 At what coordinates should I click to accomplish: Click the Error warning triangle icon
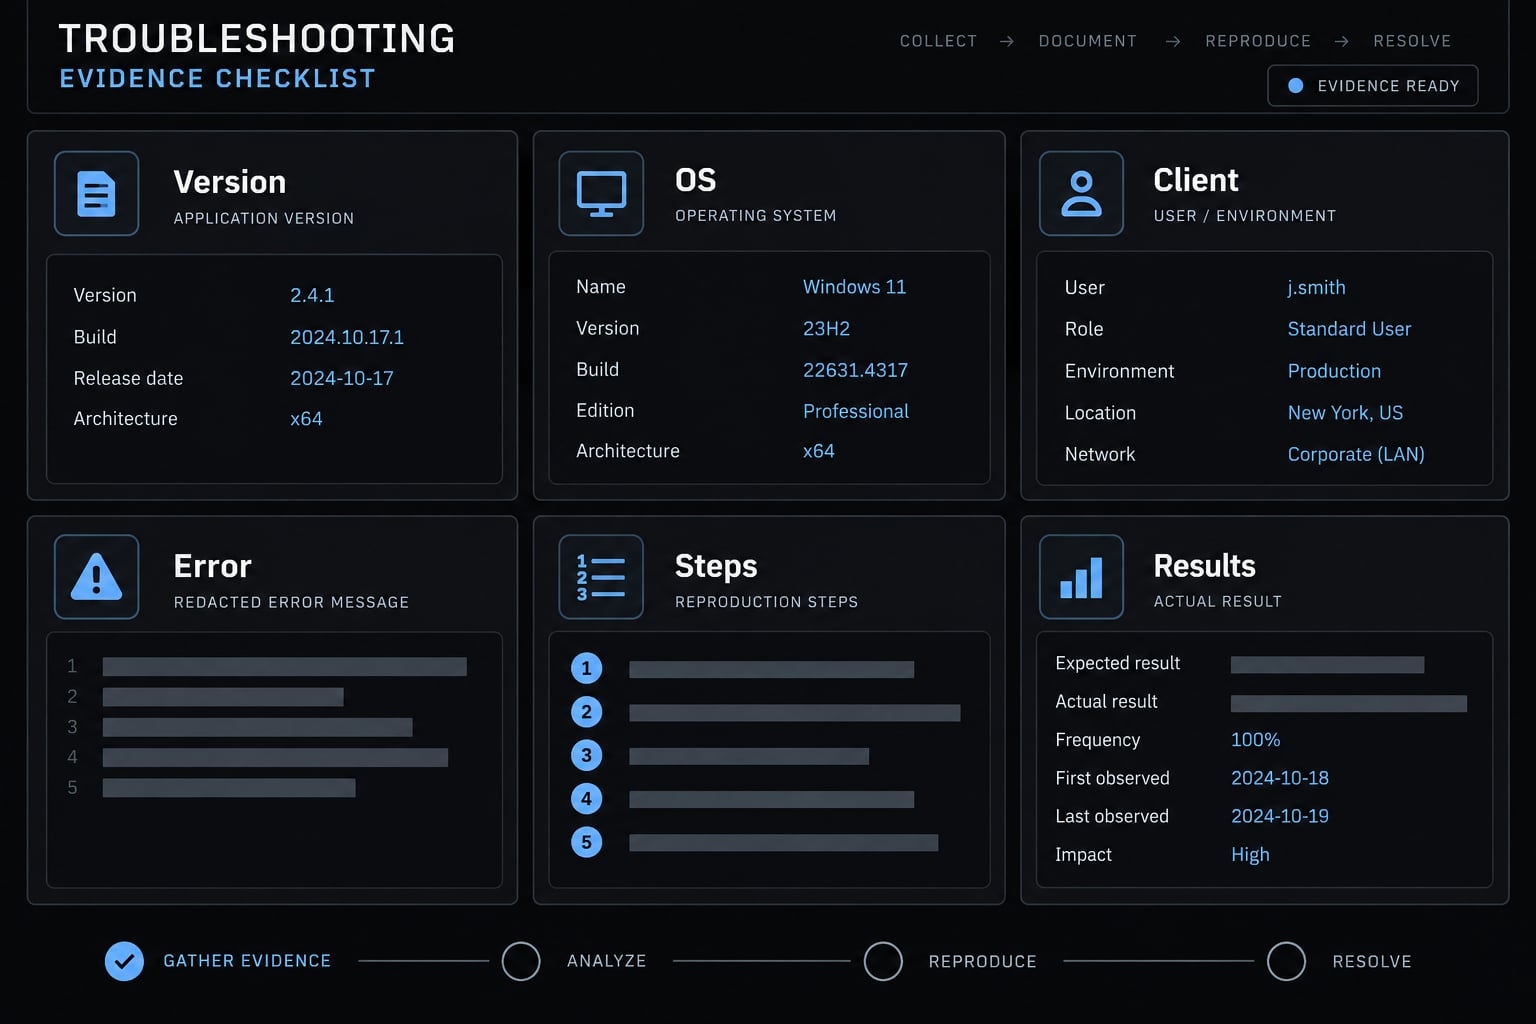pyautogui.click(x=96, y=577)
